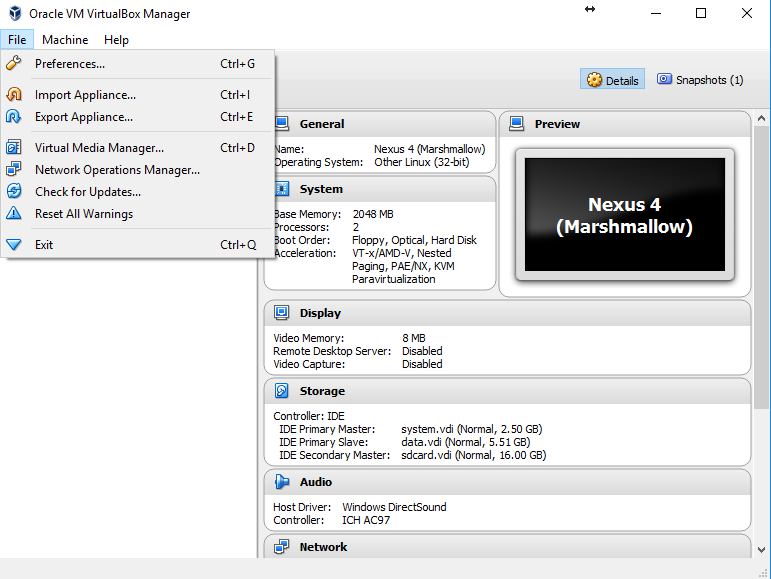Open the Machine menu

(65, 40)
